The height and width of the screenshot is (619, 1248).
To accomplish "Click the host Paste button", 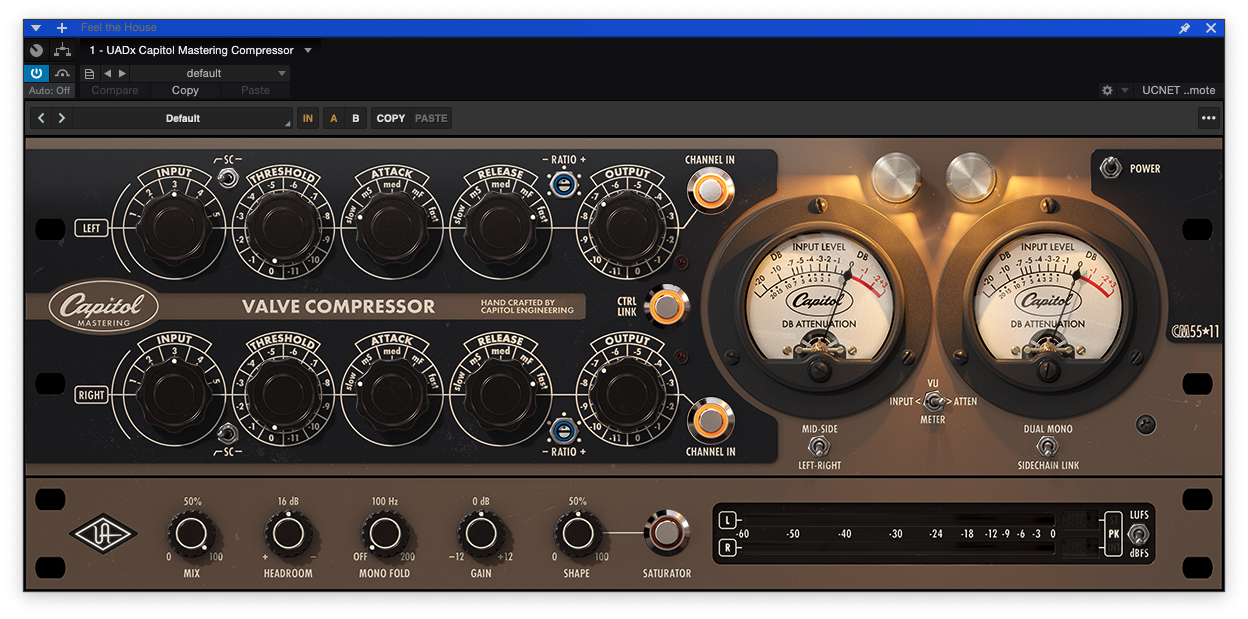I will tap(255, 90).
